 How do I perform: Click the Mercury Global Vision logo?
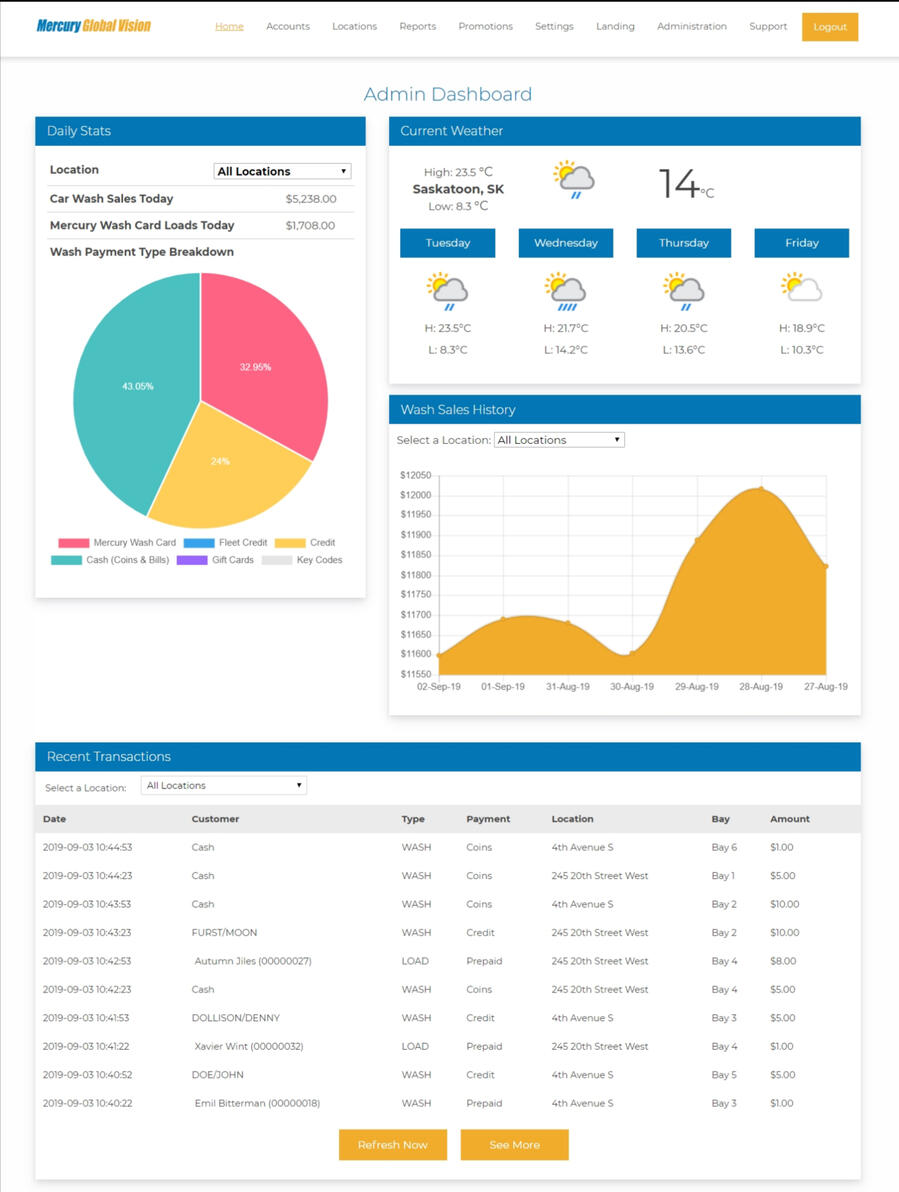(x=93, y=26)
